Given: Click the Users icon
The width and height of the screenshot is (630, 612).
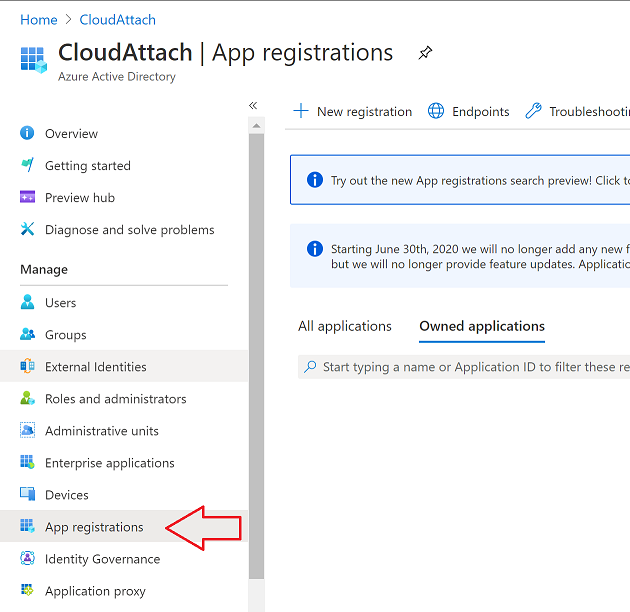Looking at the screenshot, I should [x=27, y=302].
